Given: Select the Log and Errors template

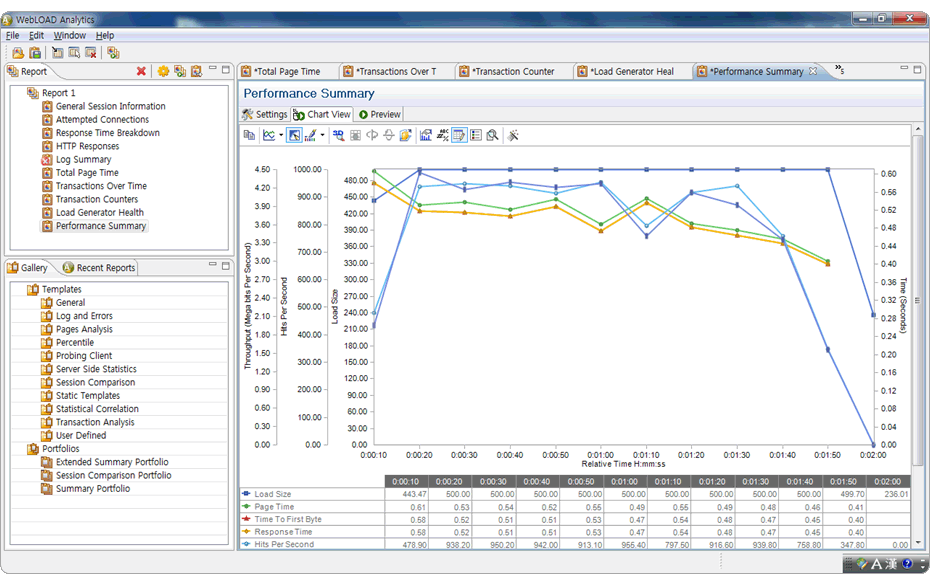Looking at the screenshot, I should pos(84,316).
